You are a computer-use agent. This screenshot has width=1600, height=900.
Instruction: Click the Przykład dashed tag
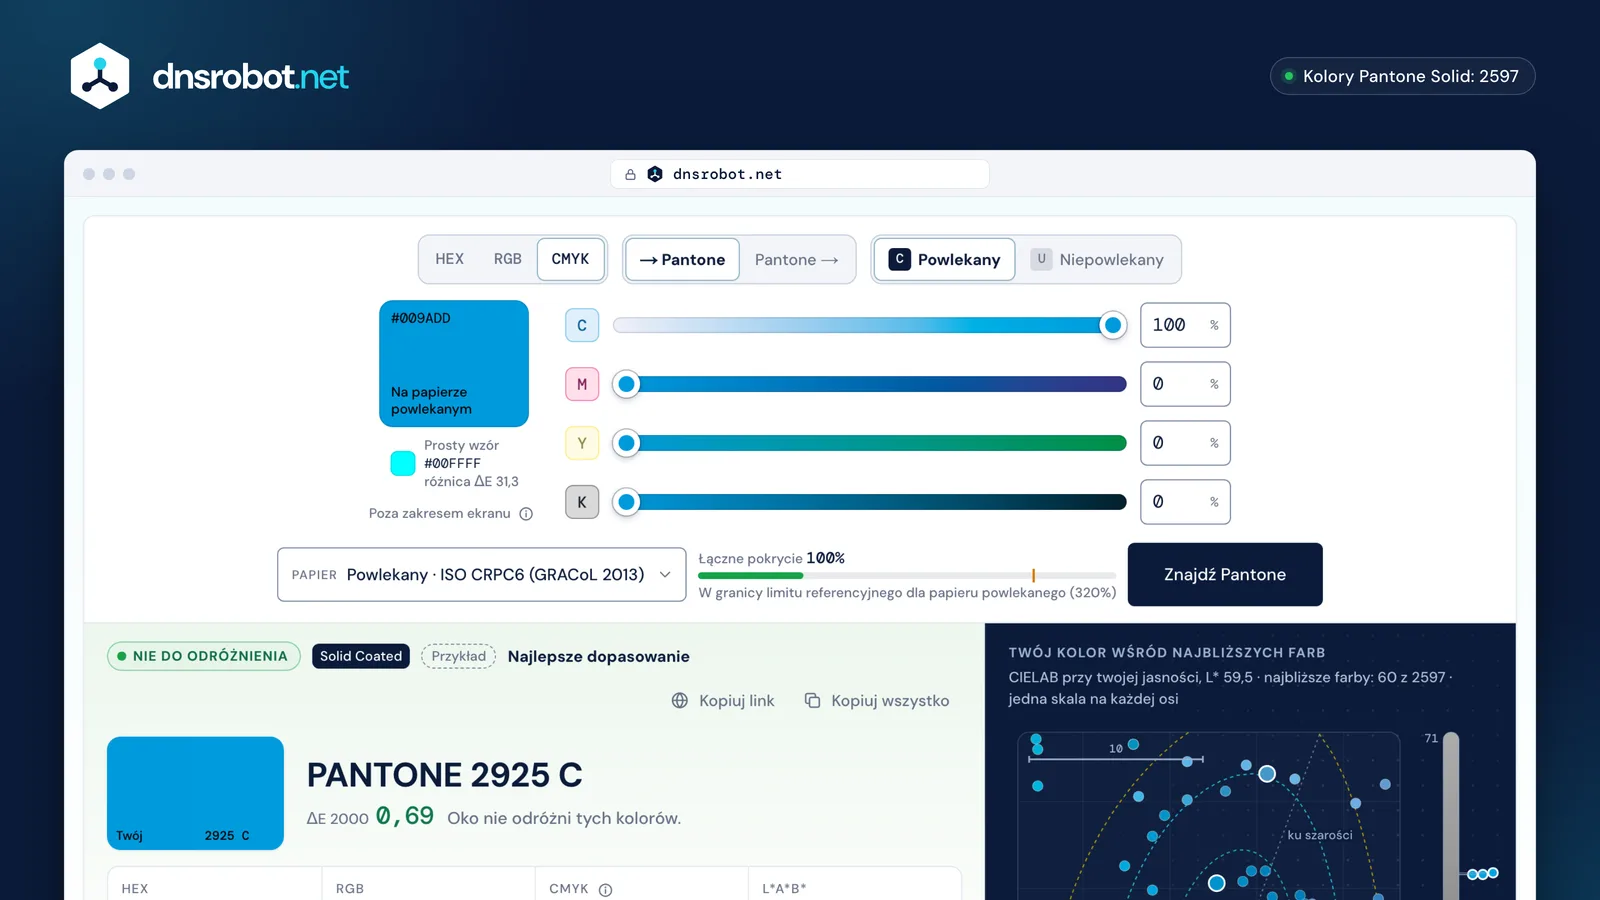pos(459,656)
